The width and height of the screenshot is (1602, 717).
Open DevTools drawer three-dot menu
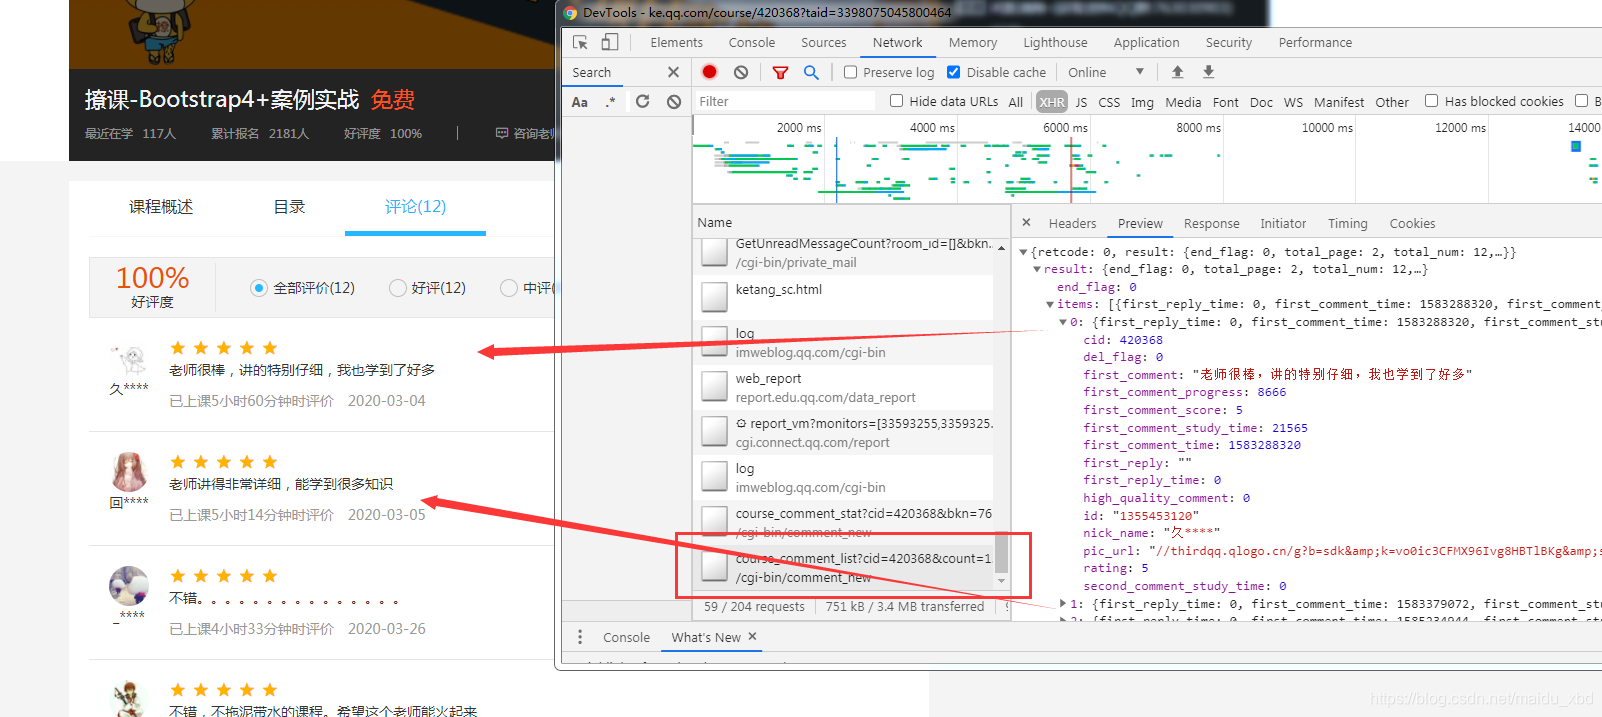click(580, 637)
